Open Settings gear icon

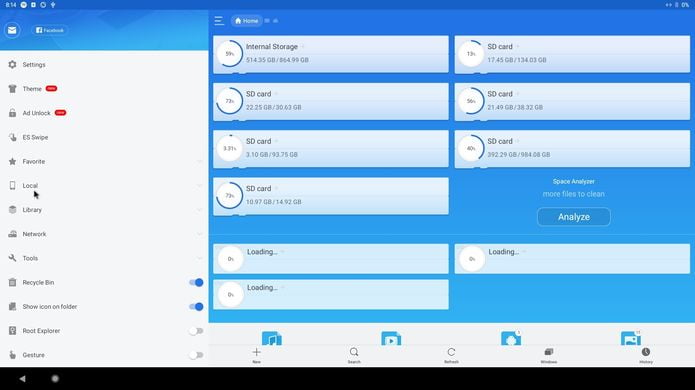12,64
